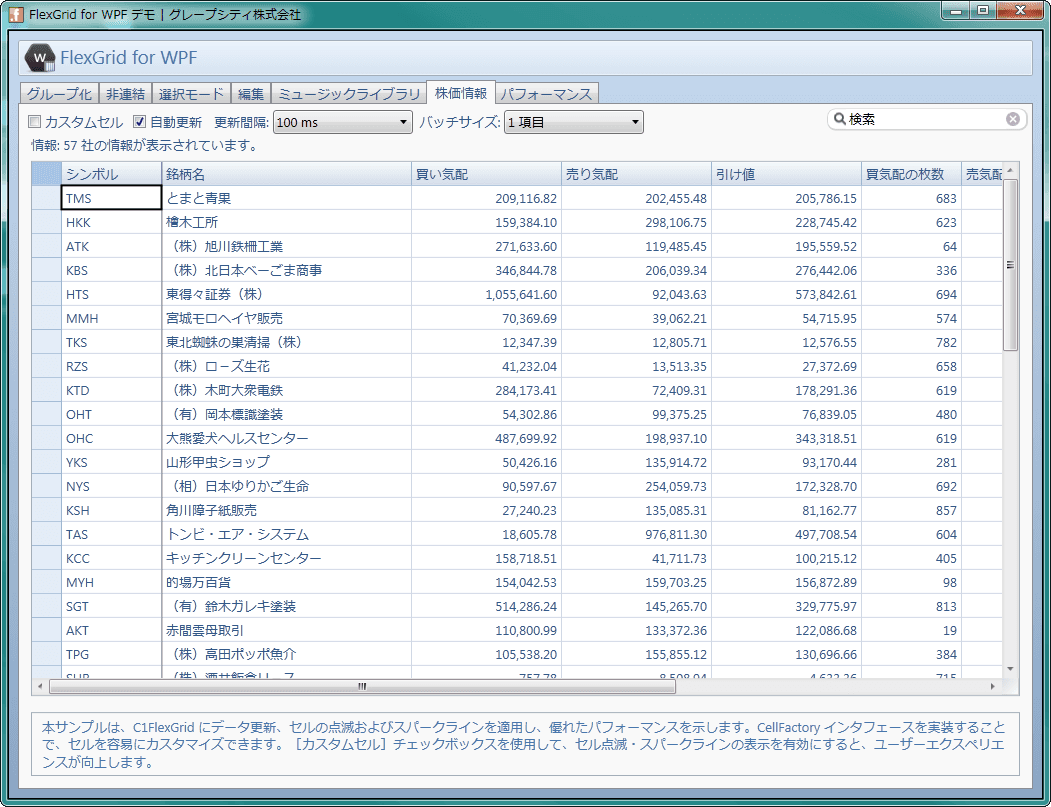Select the 東得々証券（株） cell

(x=286, y=294)
